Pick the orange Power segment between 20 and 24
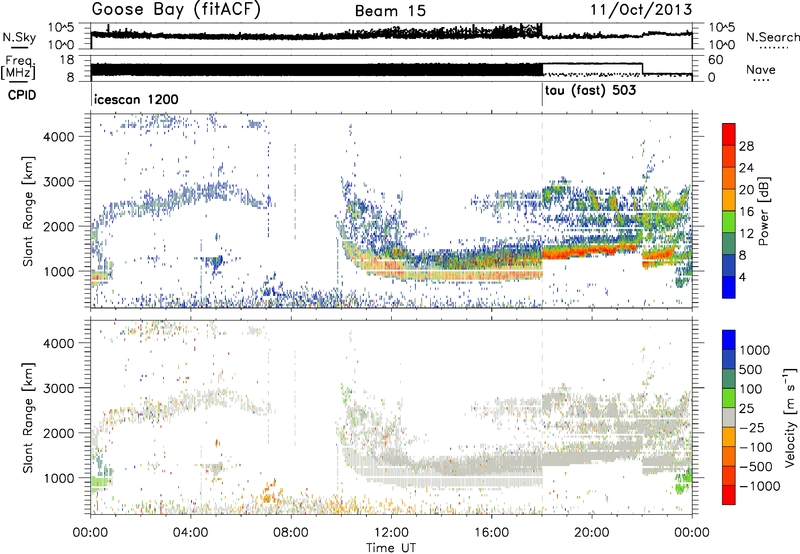 click(729, 179)
